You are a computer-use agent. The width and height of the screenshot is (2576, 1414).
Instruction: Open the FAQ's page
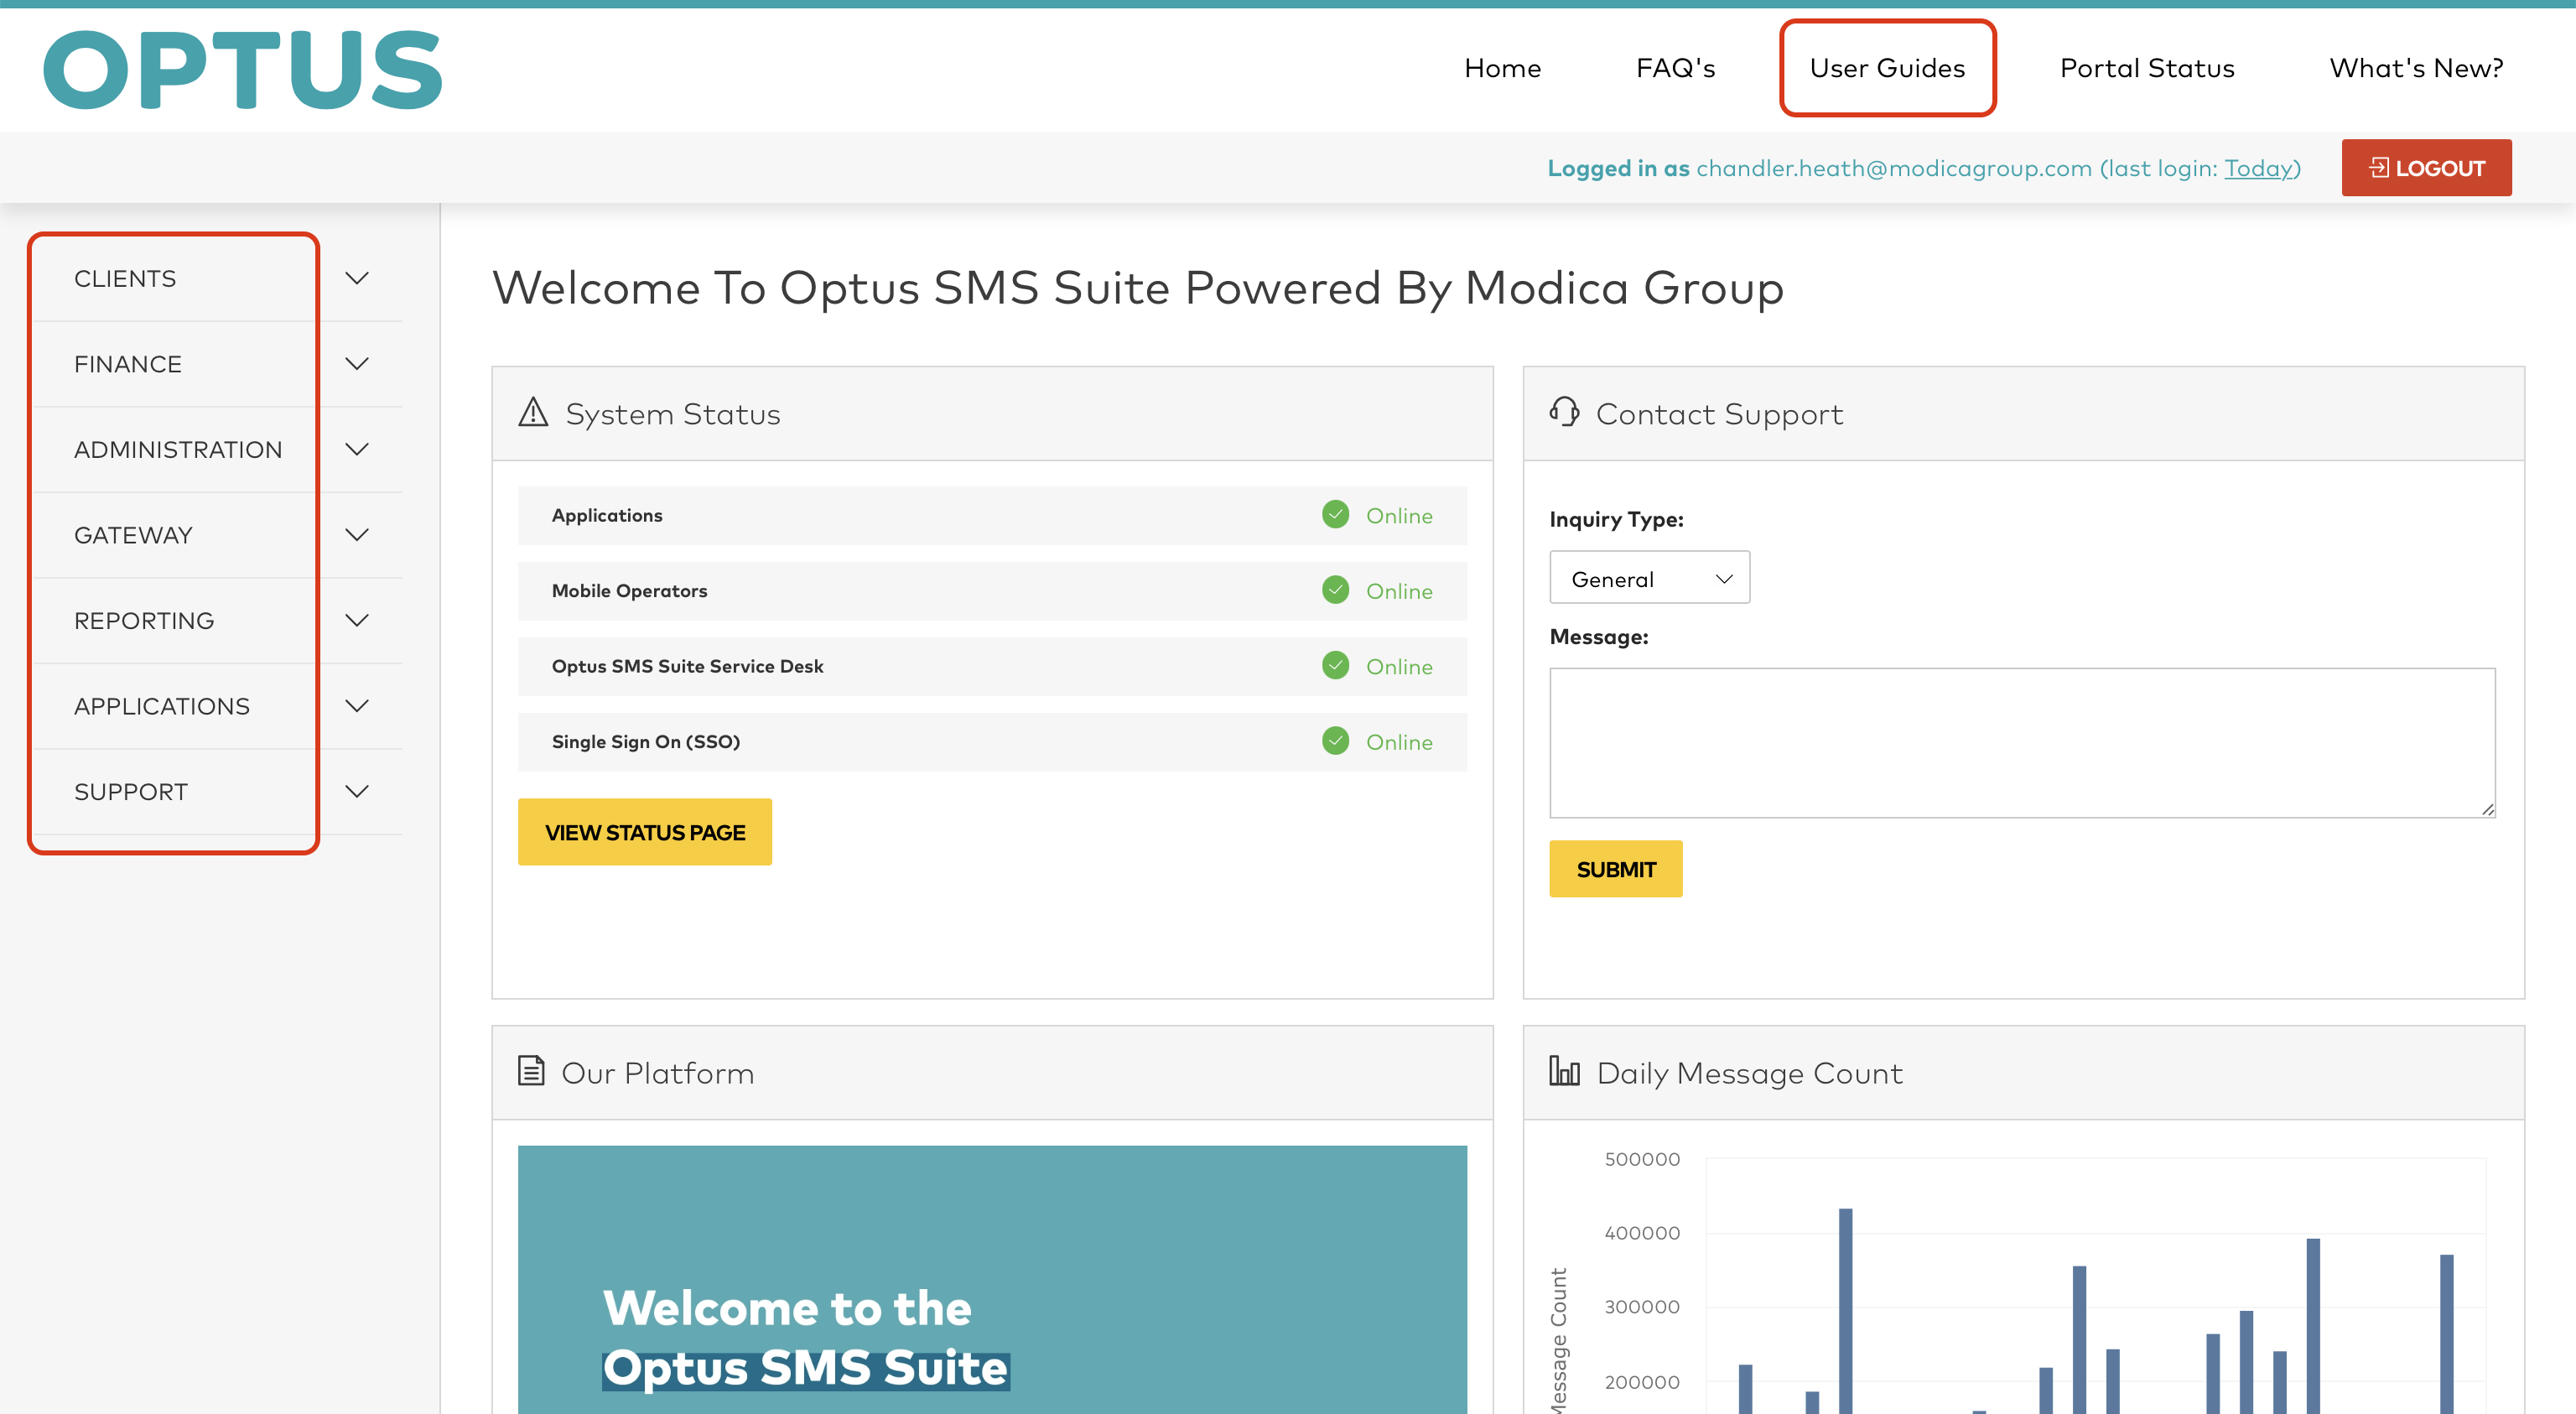coord(1675,68)
